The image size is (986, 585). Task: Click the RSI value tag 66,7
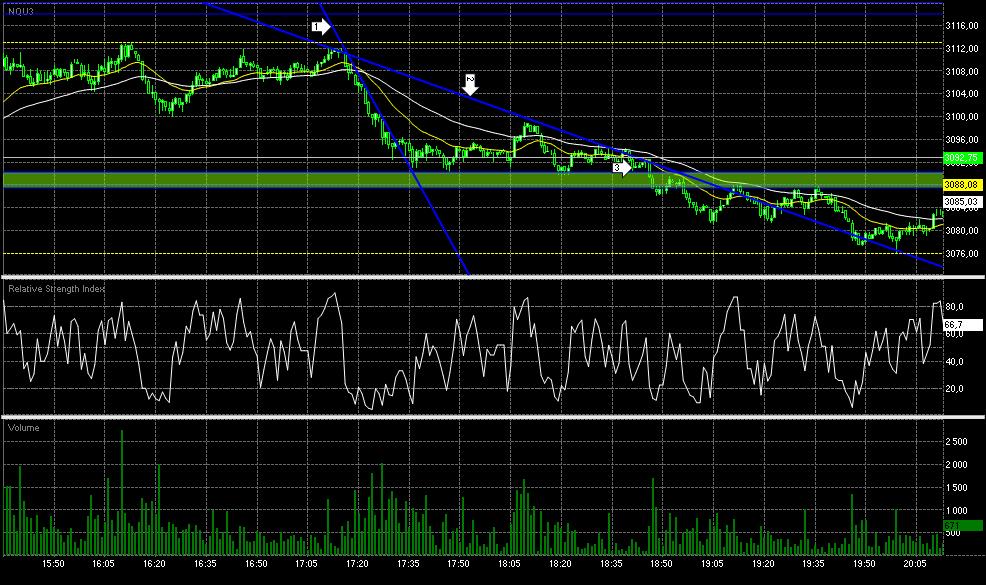click(x=962, y=325)
